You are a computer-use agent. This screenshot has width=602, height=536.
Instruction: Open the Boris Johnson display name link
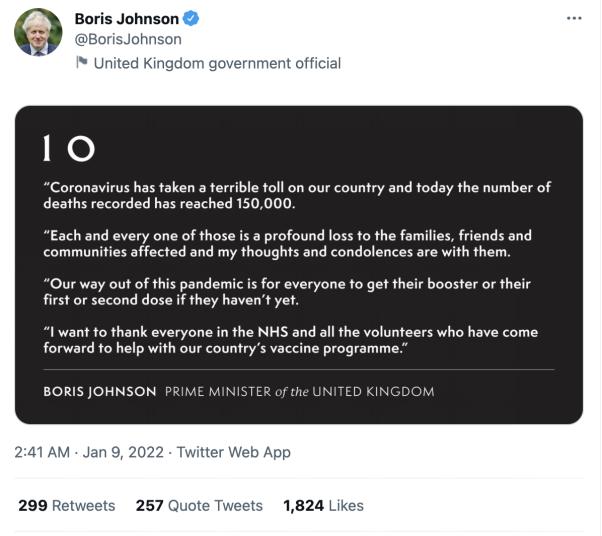point(127,19)
